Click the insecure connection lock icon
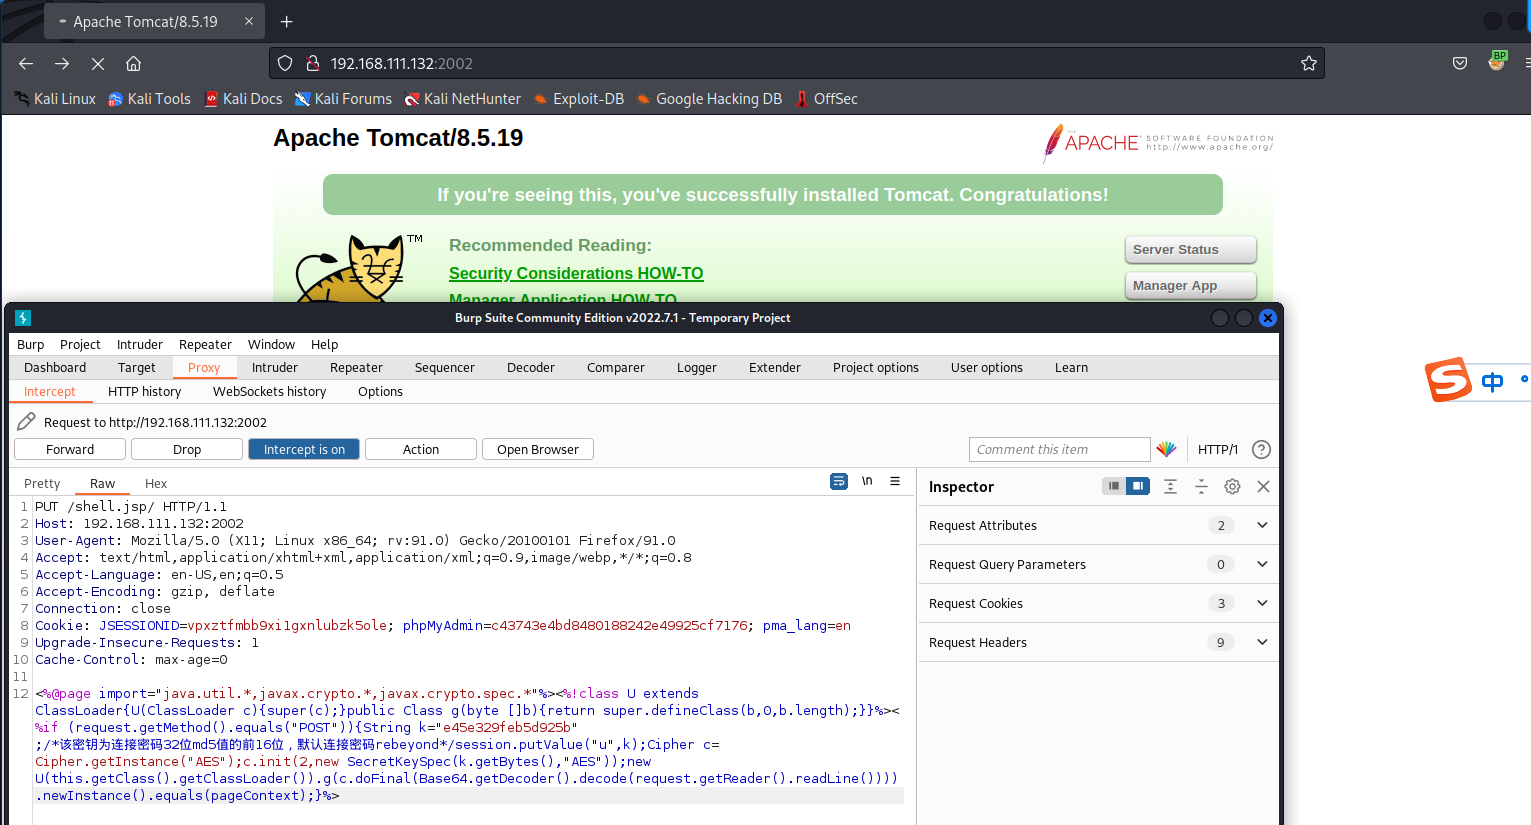This screenshot has height=825, width=1531. [x=312, y=63]
